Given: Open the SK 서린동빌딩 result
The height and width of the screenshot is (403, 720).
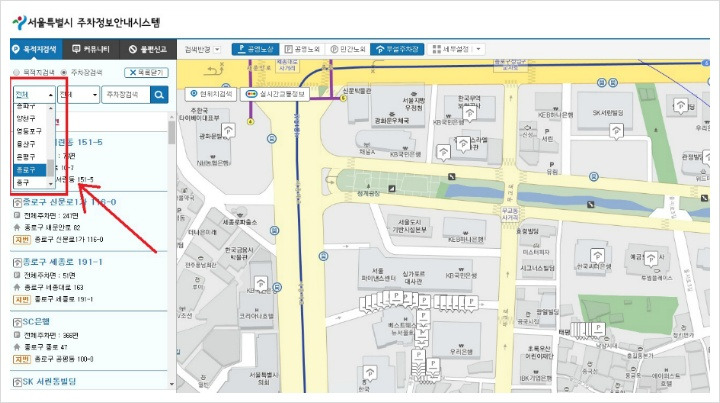Looking at the screenshot, I should coord(49,381).
